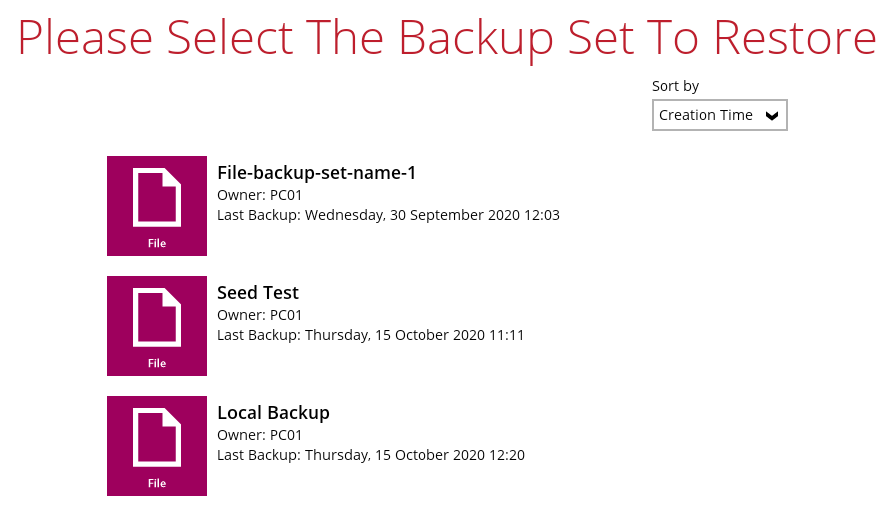Screen dimensions: 894x530
Task: Click Owner: PC01 under File-backup-set-name-1
Action: tap(259, 195)
